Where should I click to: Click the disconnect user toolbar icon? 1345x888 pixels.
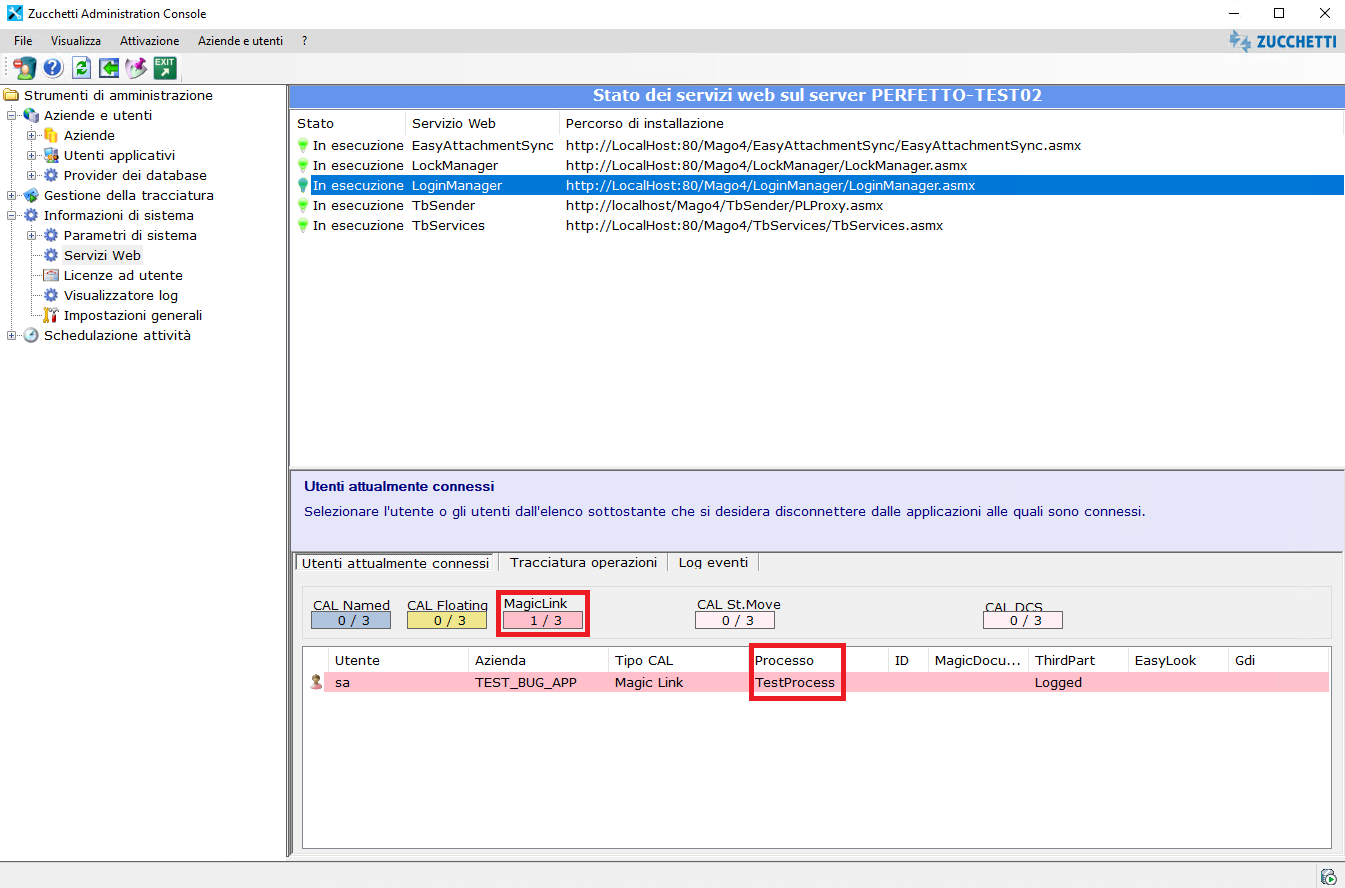pos(24,68)
